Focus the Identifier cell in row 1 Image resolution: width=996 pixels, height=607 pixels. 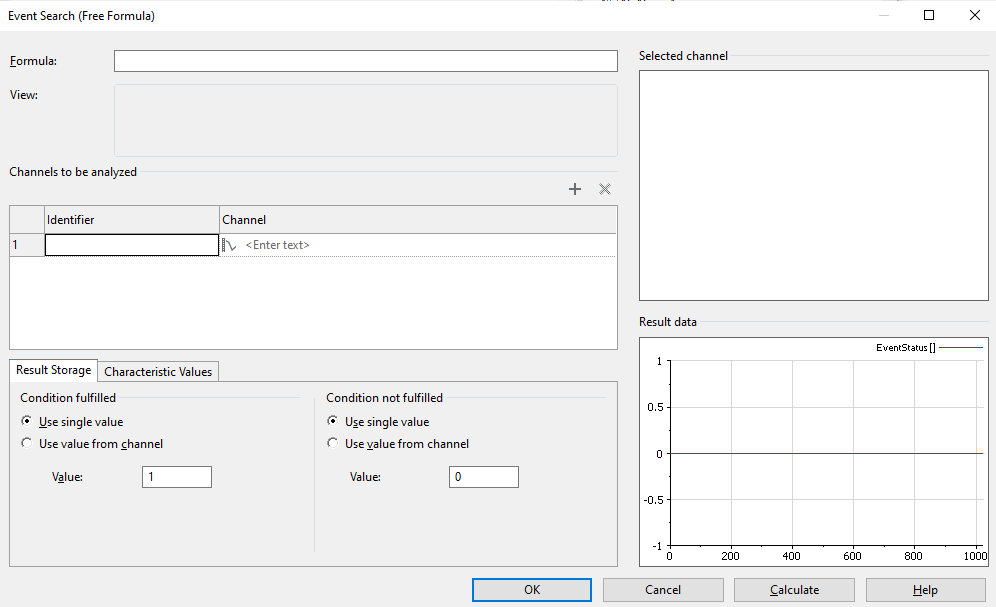click(132, 245)
